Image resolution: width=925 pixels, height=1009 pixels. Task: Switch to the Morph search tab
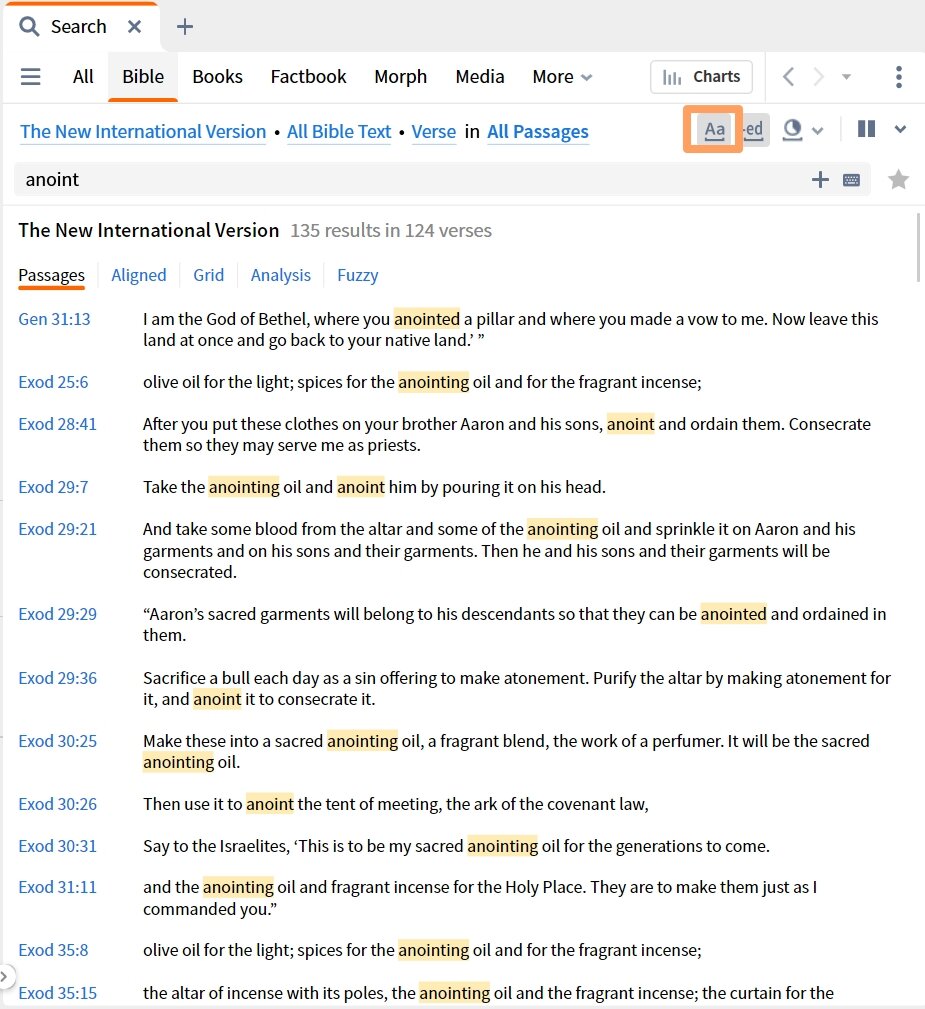[x=400, y=77]
